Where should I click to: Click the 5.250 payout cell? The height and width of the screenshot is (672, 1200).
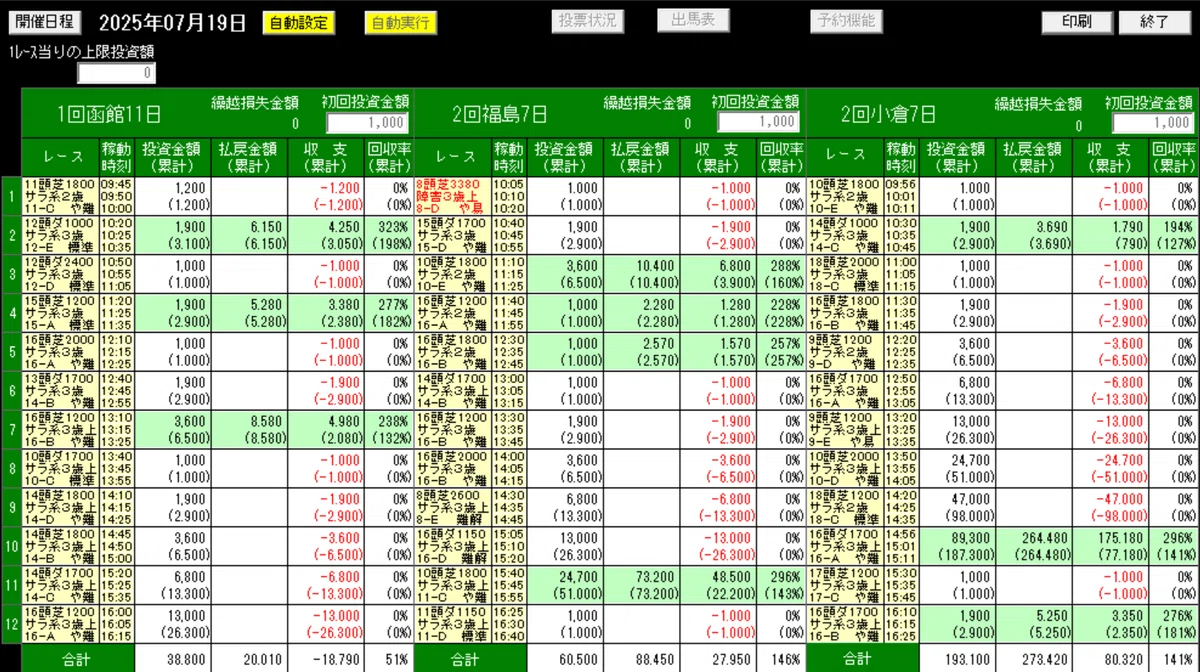pyautogui.click(x=1034, y=623)
